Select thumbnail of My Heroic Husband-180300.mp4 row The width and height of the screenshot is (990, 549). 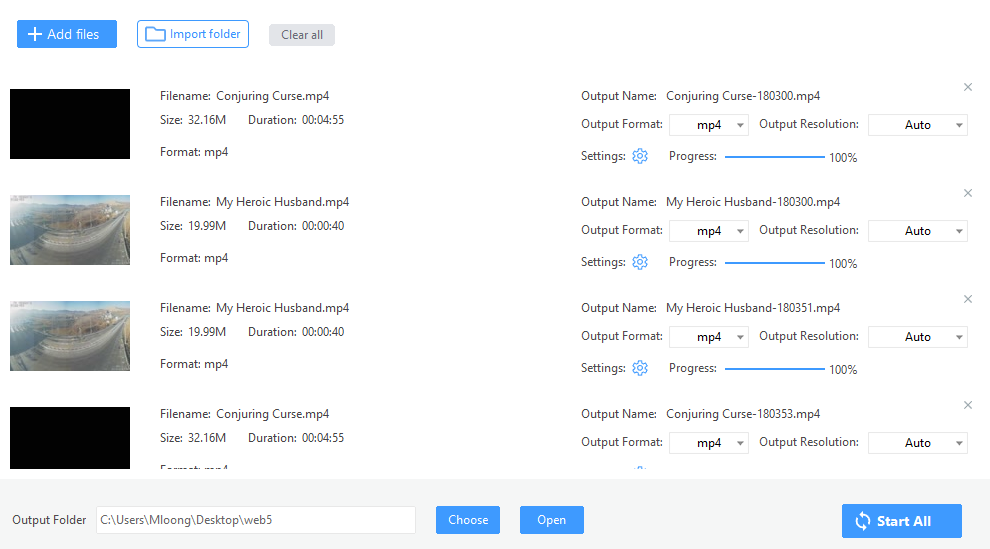(70, 230)
